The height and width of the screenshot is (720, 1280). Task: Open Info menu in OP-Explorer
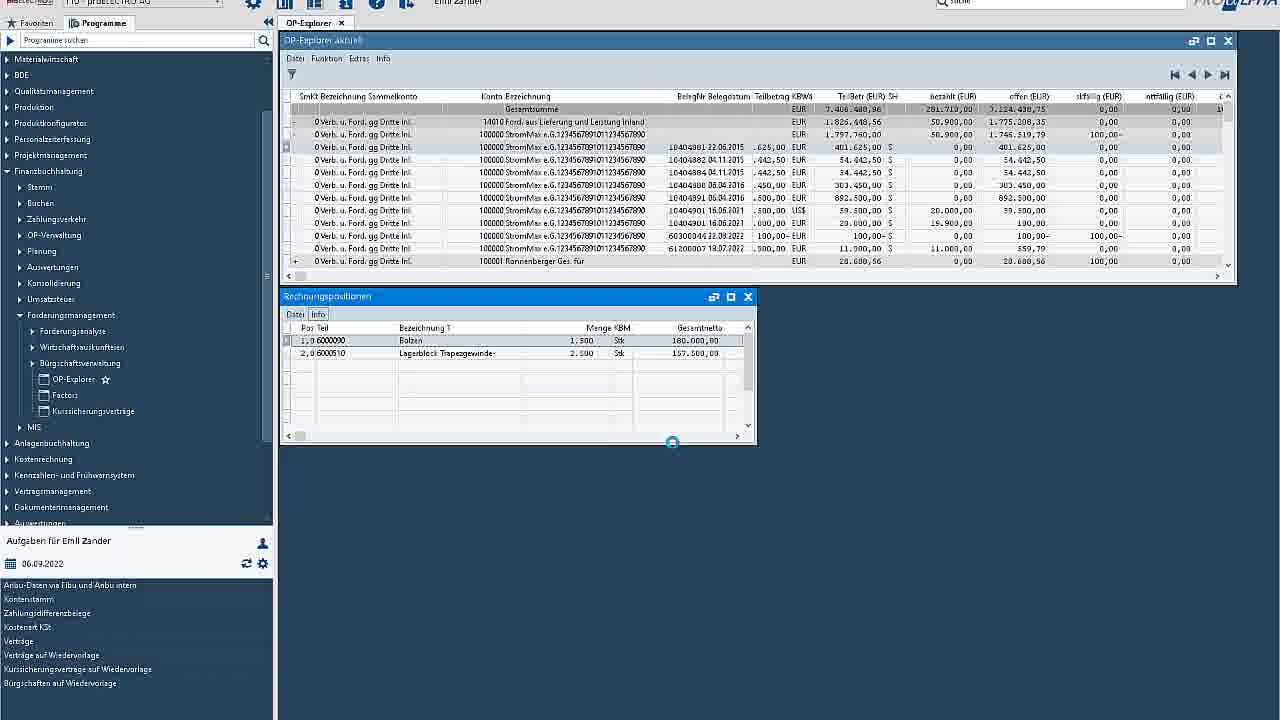coord(383,59)
